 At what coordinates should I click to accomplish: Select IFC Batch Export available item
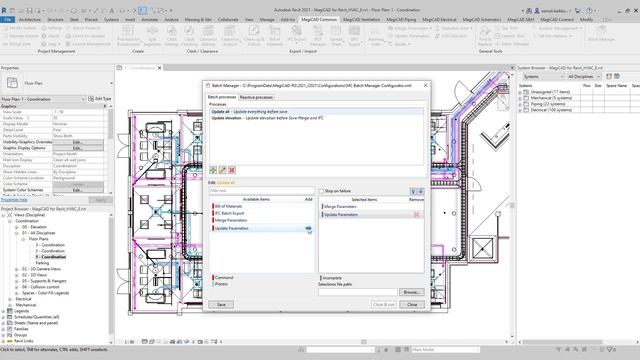229,213
